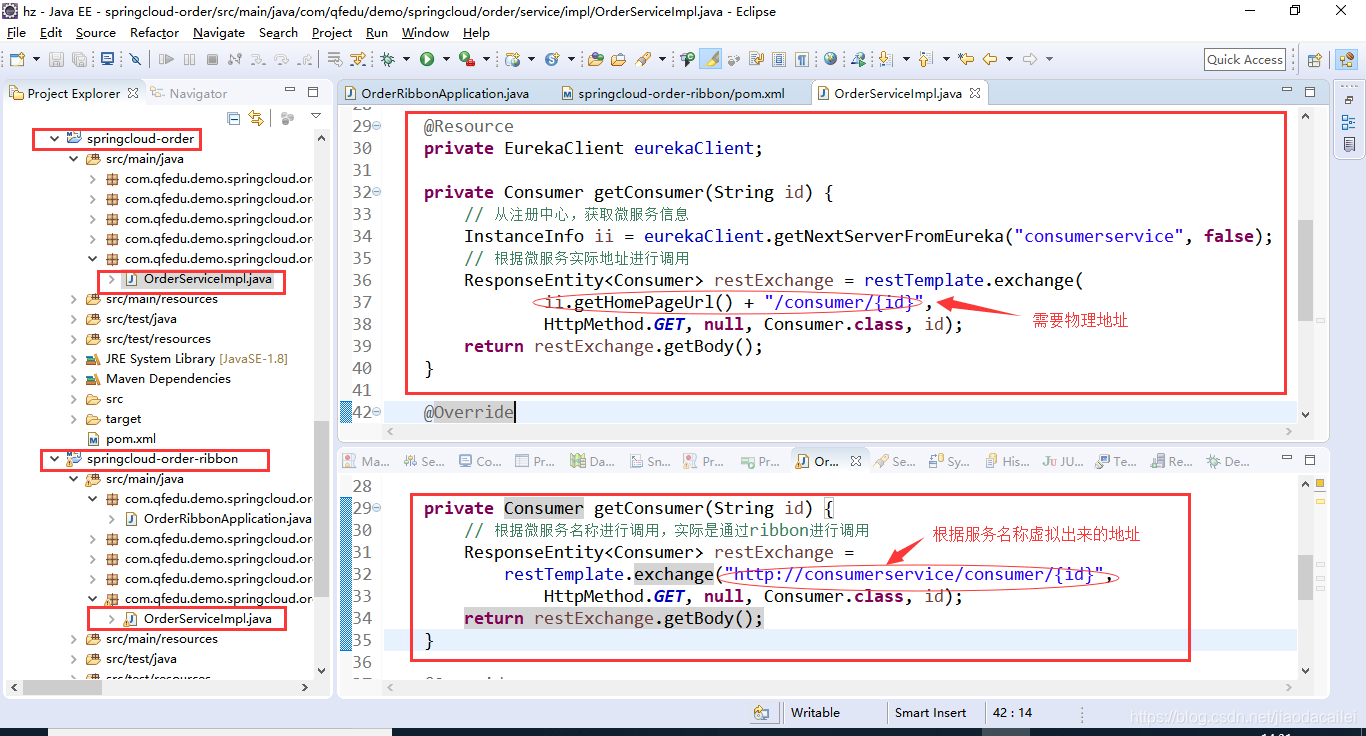Click the Search flashlight toolbar icon

[642, 59]
